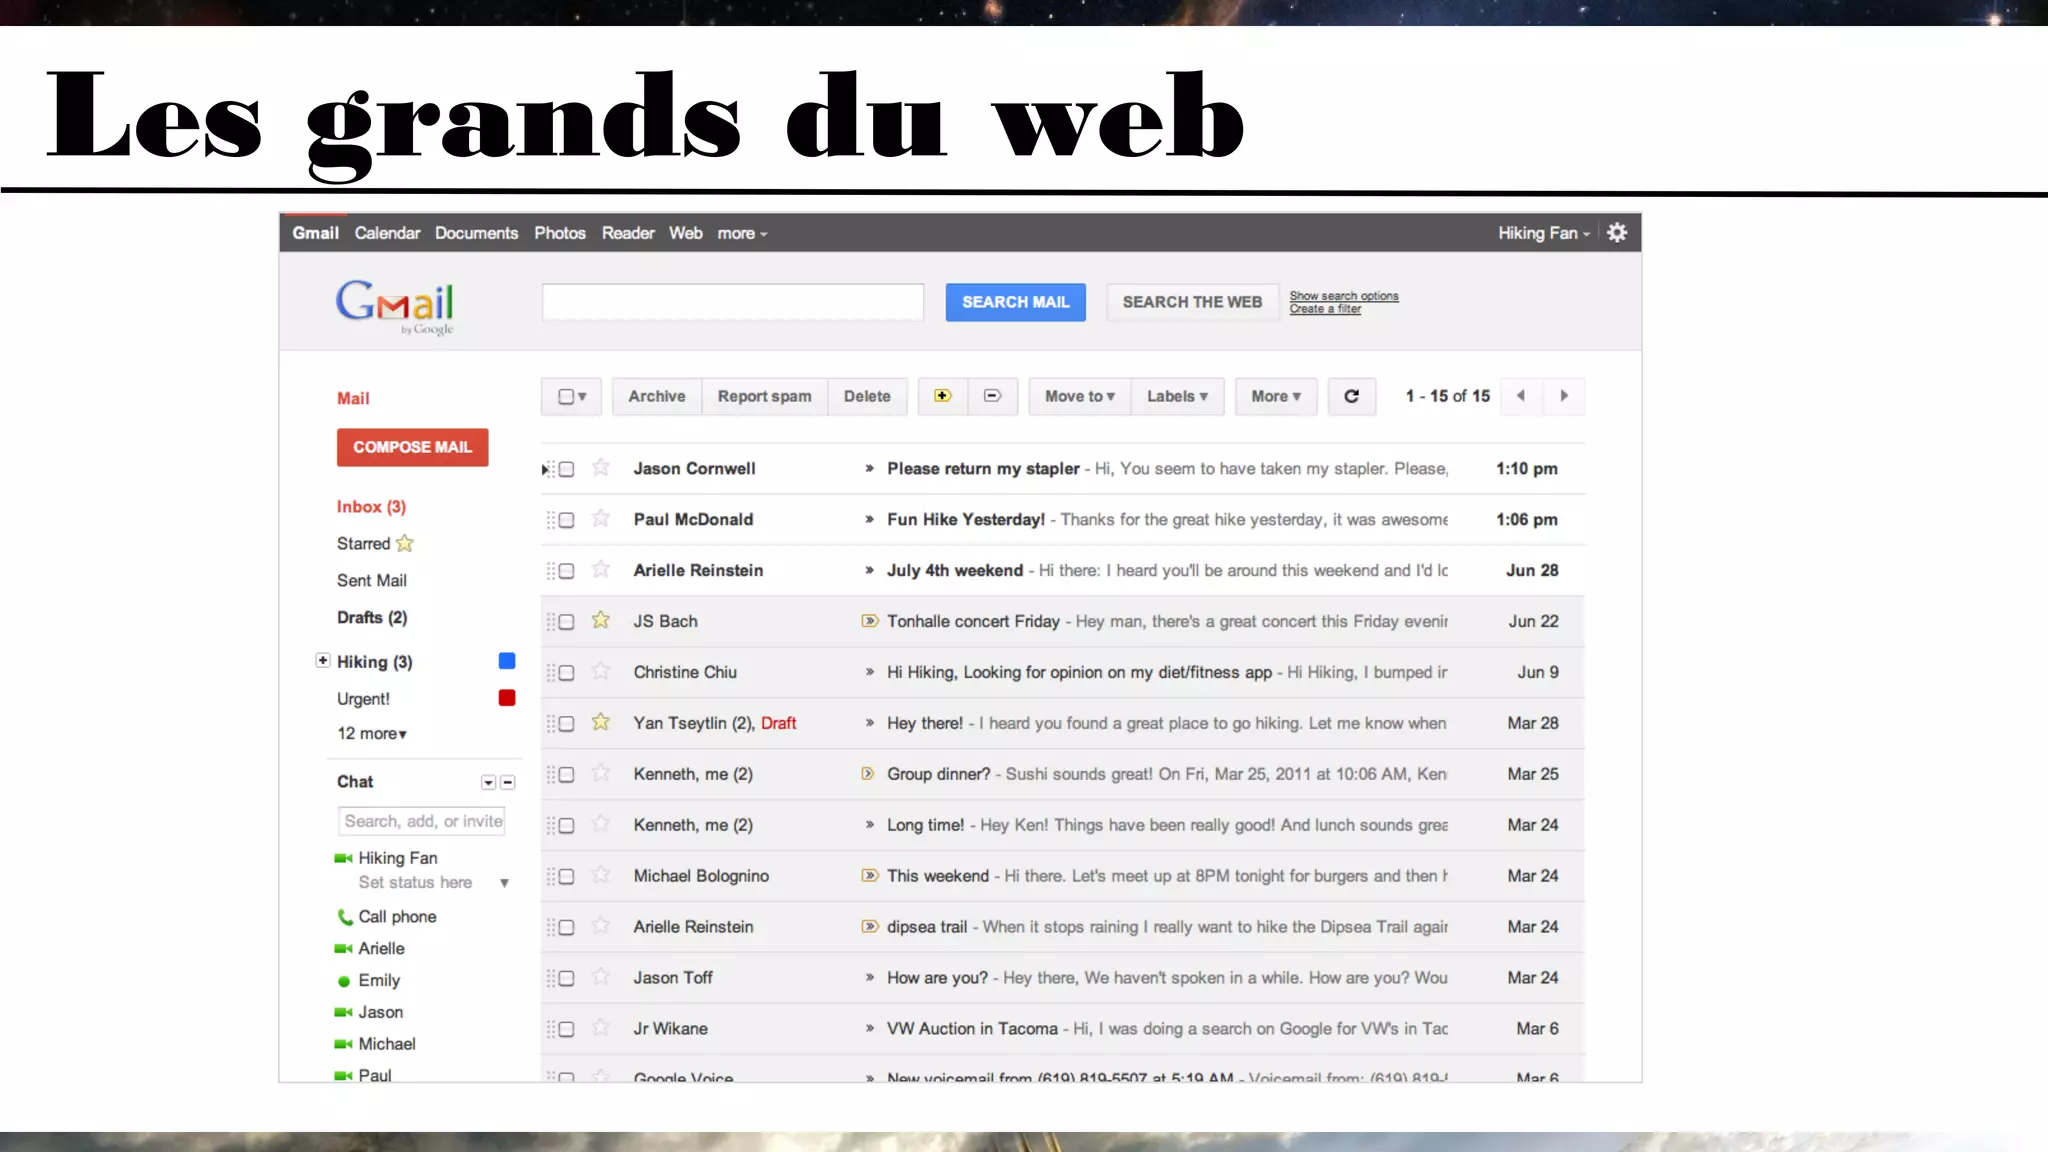Expand the Hiking label with plus icon
2048x1152 pixels.
click(322, 660)
